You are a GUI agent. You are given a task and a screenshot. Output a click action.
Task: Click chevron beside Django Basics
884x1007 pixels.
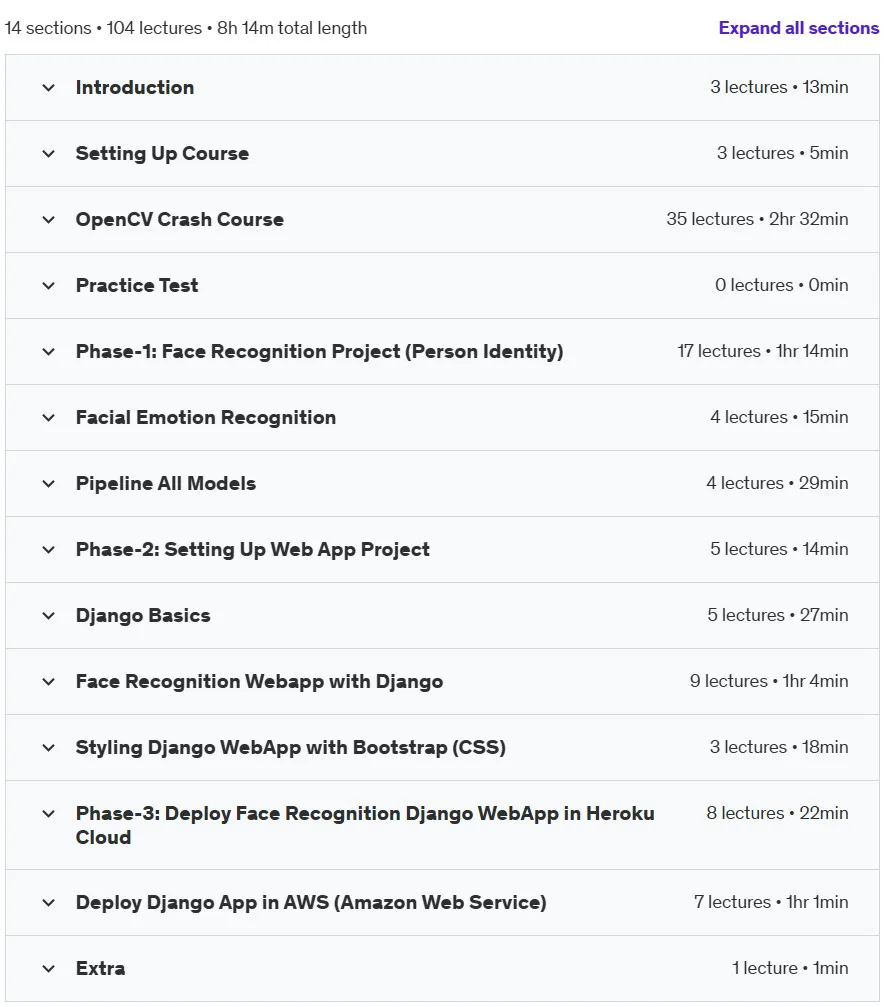pyautogui.click(x=48, y=616)
